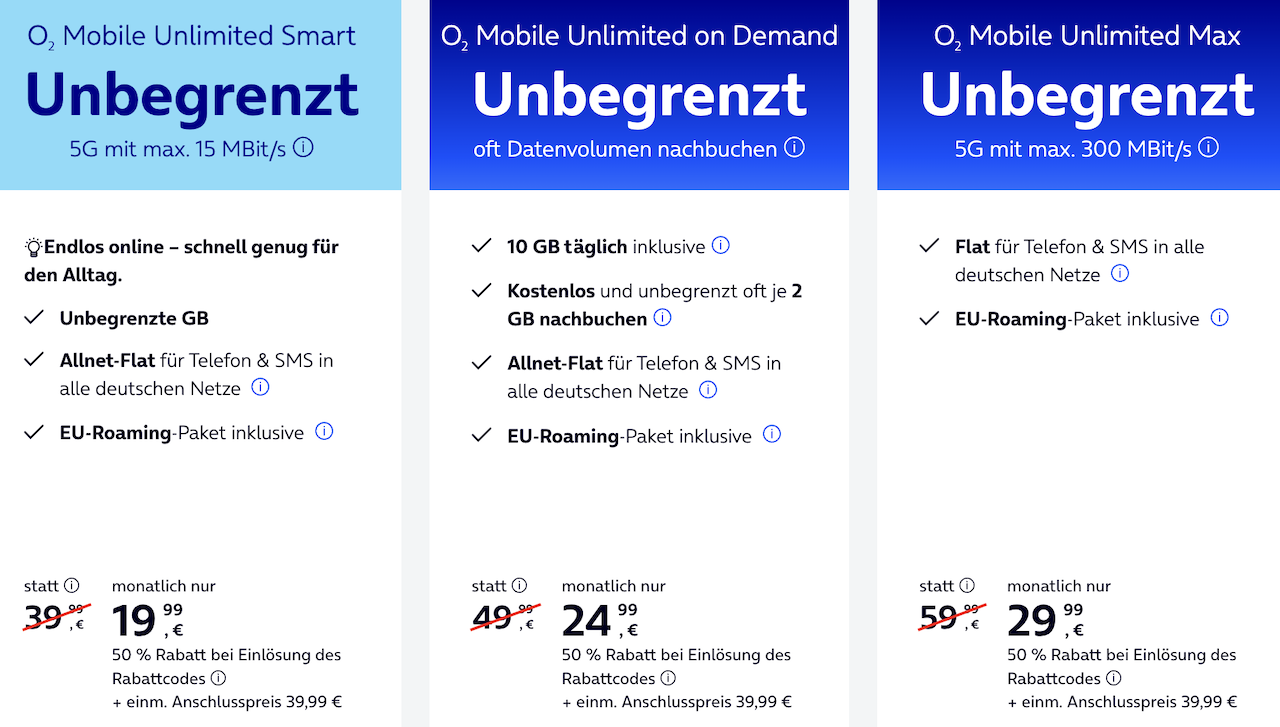Info icon beside statt 59,99 price
The image size is (1280, 727).
[x=967, y=586]
